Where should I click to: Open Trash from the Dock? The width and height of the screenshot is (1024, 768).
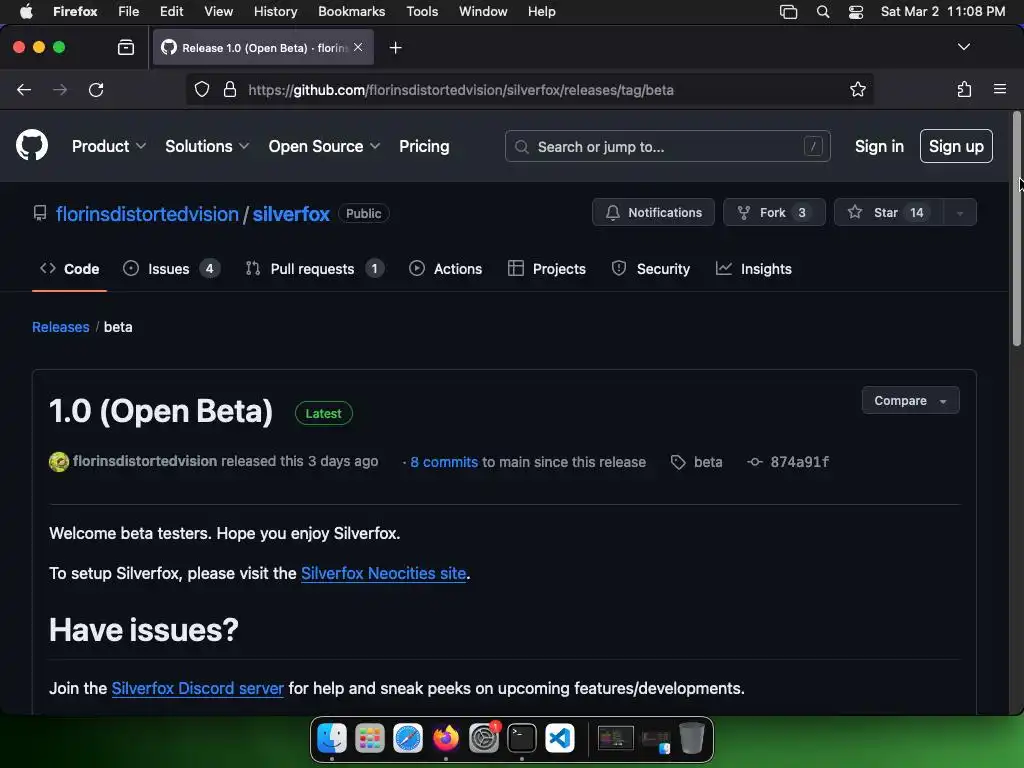[x=692, y=738]
